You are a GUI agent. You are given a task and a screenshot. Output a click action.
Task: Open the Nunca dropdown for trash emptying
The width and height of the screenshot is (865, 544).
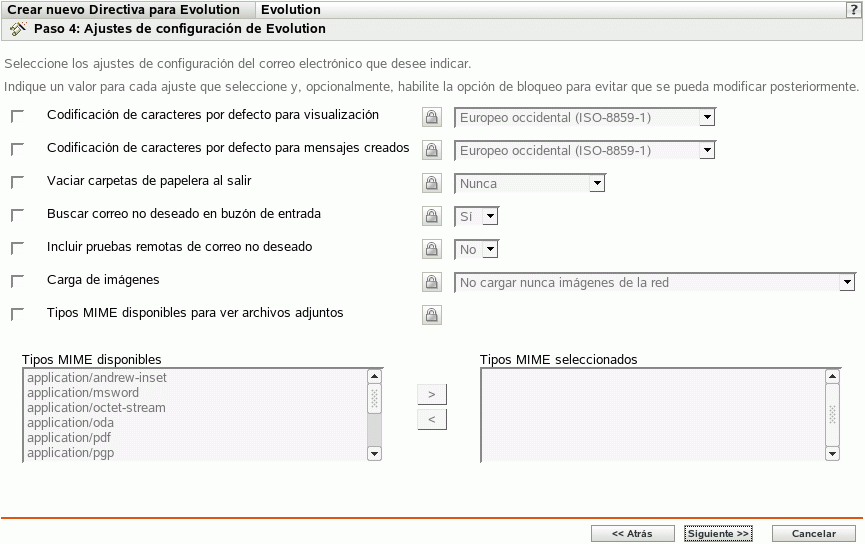(530, 184)
